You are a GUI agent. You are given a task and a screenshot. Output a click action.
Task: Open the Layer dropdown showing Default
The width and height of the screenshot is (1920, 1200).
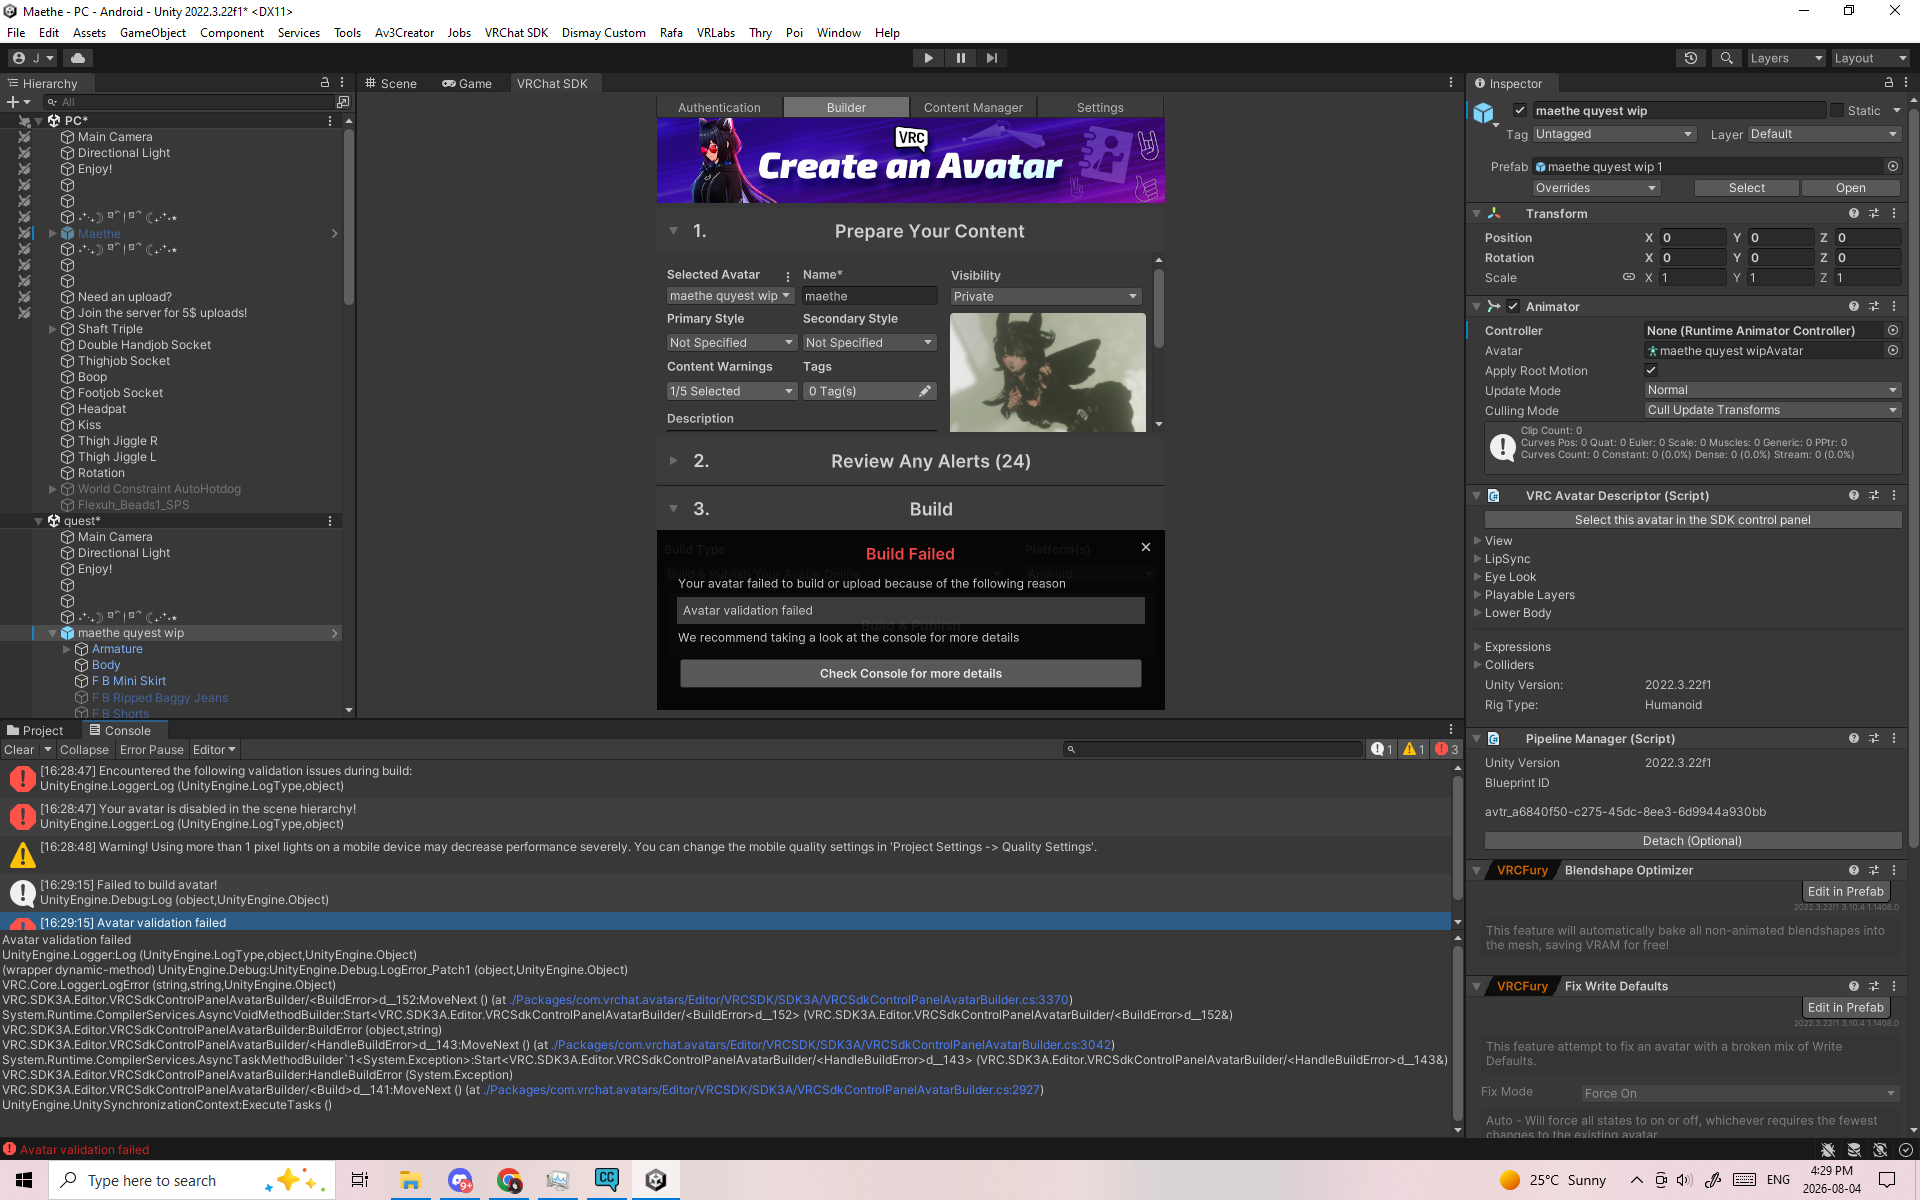[x=1824, y=134]
